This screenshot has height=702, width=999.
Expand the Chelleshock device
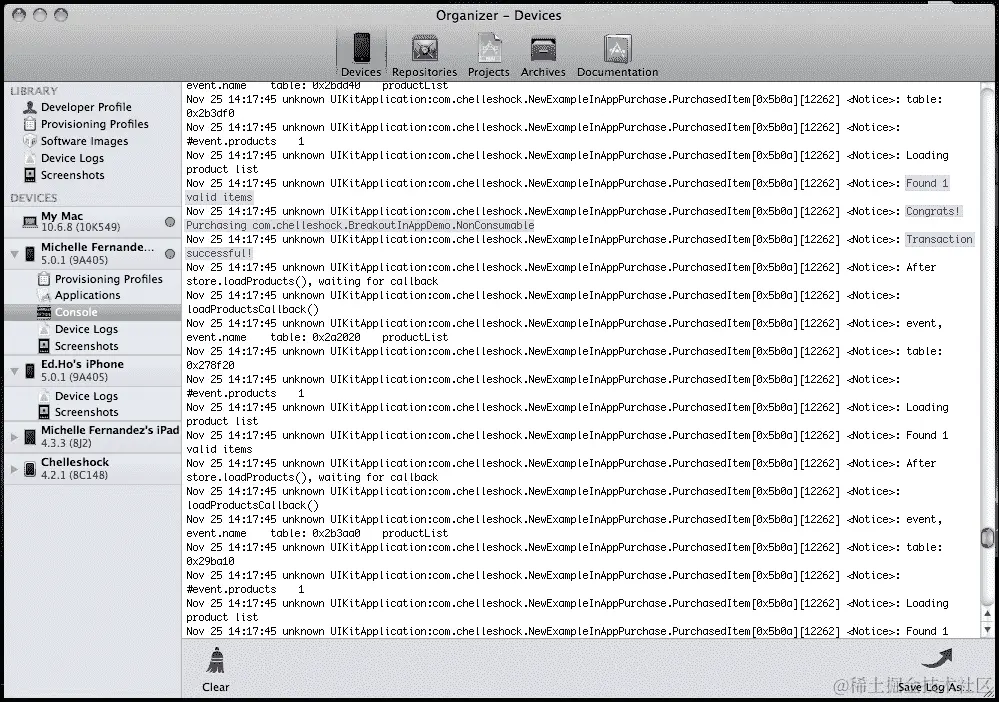[14, 469]
